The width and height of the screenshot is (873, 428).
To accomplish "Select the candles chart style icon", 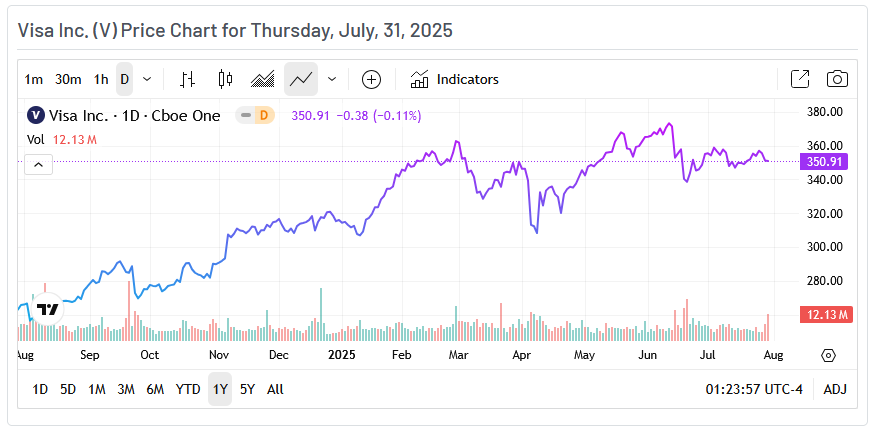I will (x=225, y=79).
